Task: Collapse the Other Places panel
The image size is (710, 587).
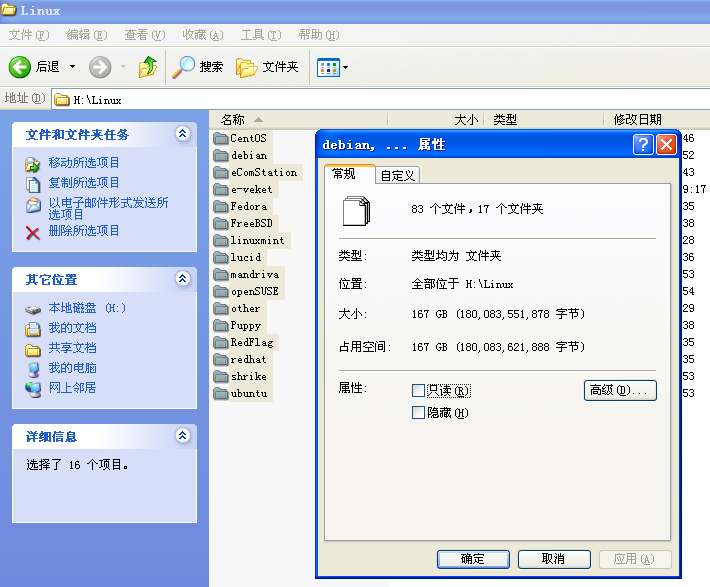Action: (x=182, y=279)
